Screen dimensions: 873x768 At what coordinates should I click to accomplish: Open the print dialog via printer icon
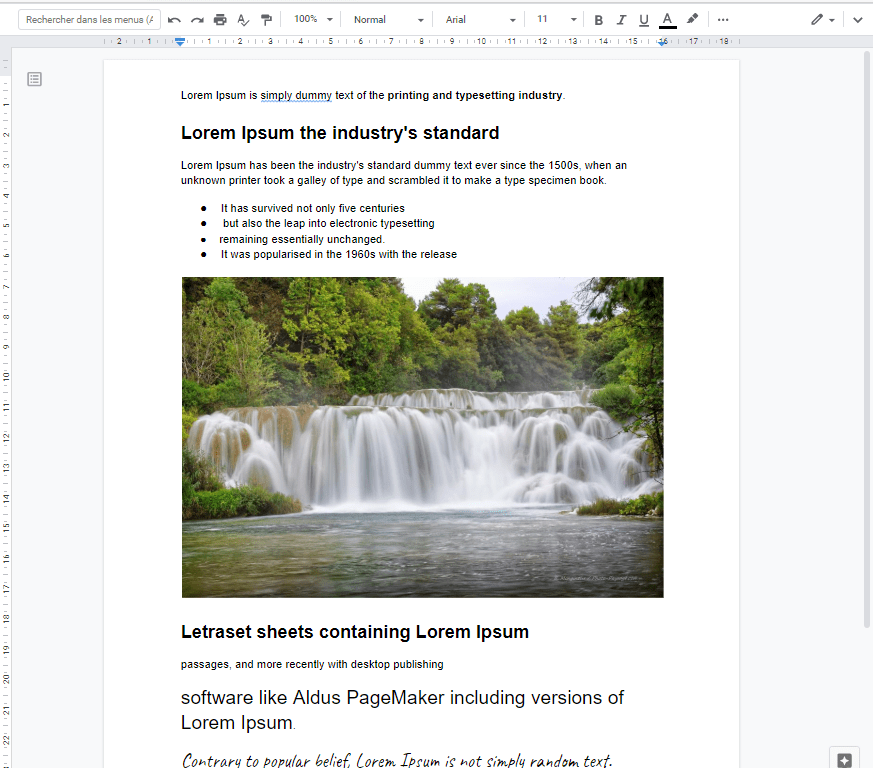220,18
